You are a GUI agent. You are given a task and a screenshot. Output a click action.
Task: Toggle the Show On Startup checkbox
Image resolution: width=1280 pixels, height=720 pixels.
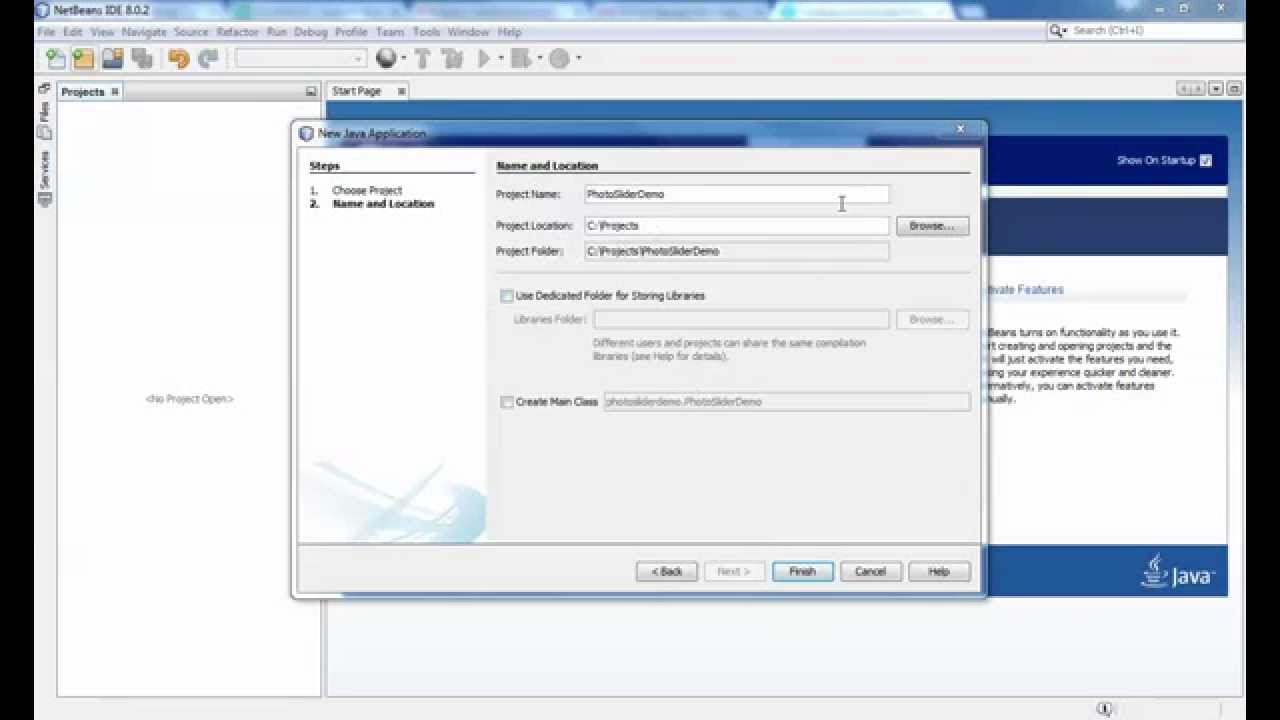pyautogui.click(x=1205, y=160)
